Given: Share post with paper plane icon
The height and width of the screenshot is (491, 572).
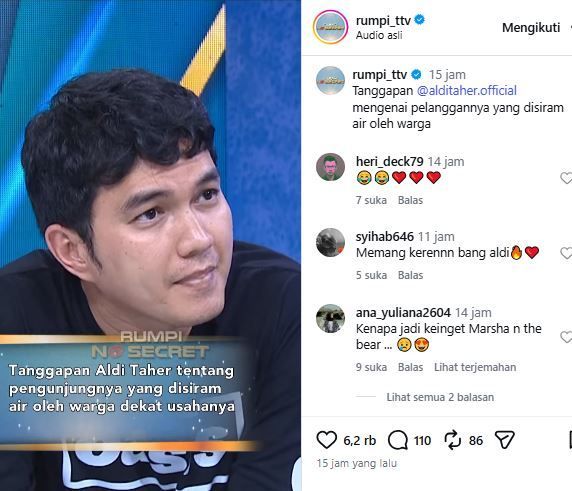Looking at the screenshot, I should (x=505, y=440).
